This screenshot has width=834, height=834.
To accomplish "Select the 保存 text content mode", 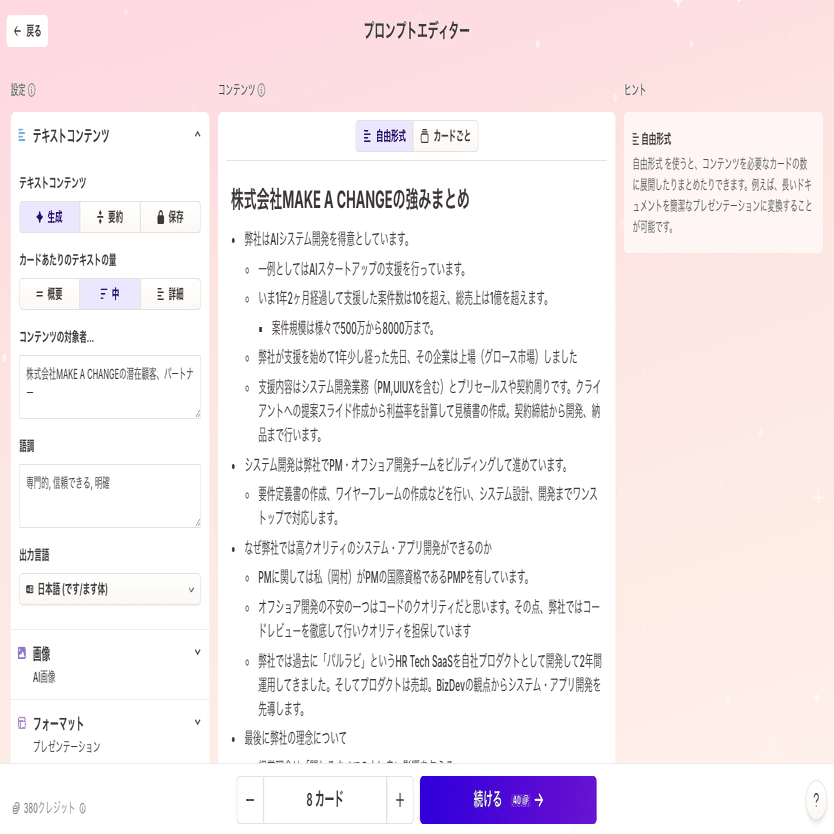I will [x=170, y=217].
